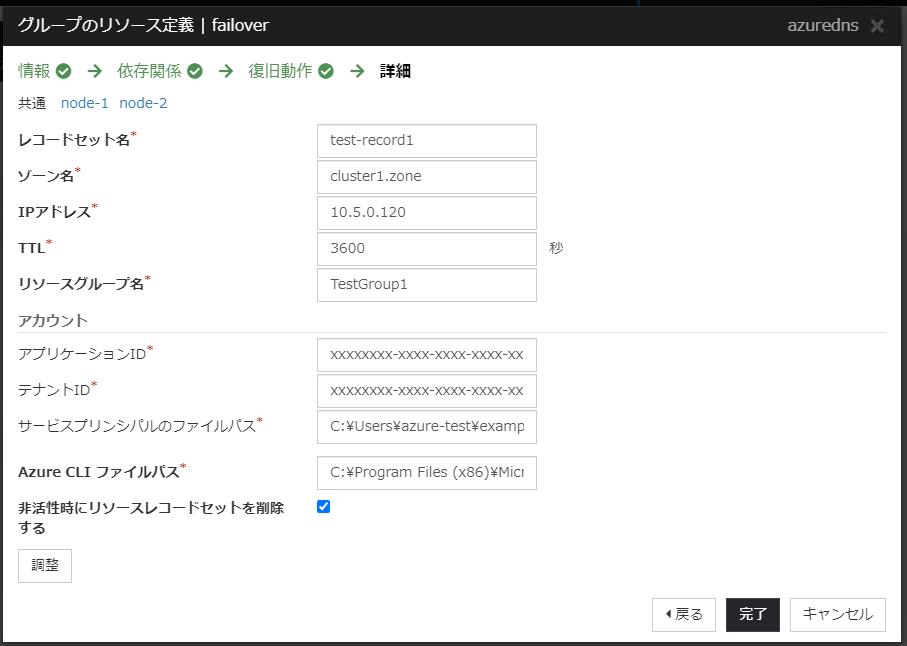This screenshot has height=646, width=907.
Task: Uncheck 非活性時にリソースレコードセットを削除する checkbox
Action: pos(323,507)
